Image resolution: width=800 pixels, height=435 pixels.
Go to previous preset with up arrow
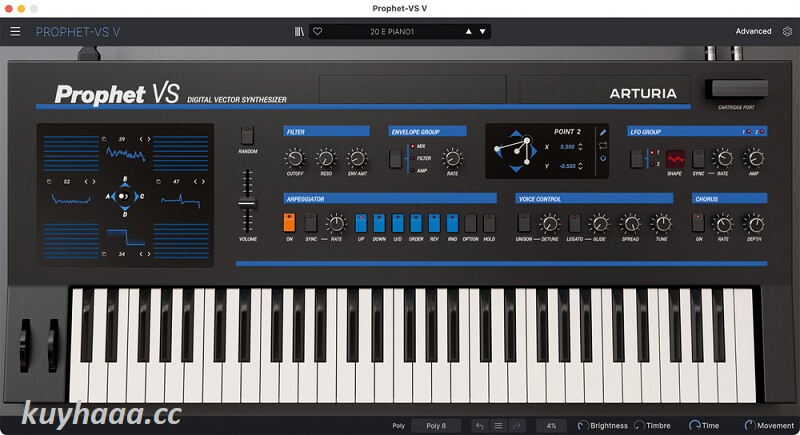pyautogui.click(x=468, y=32)
